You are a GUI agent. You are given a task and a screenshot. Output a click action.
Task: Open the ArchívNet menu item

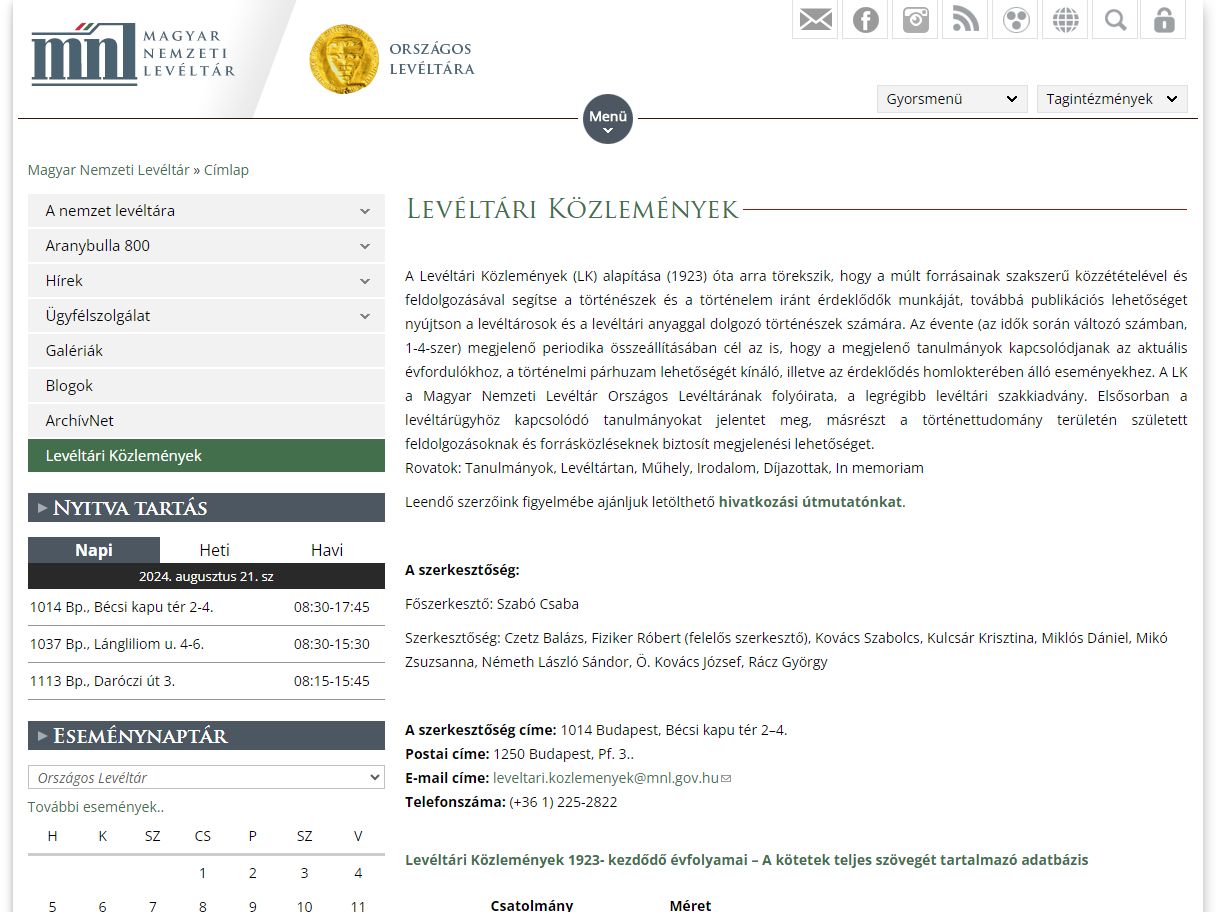point(206,421)
